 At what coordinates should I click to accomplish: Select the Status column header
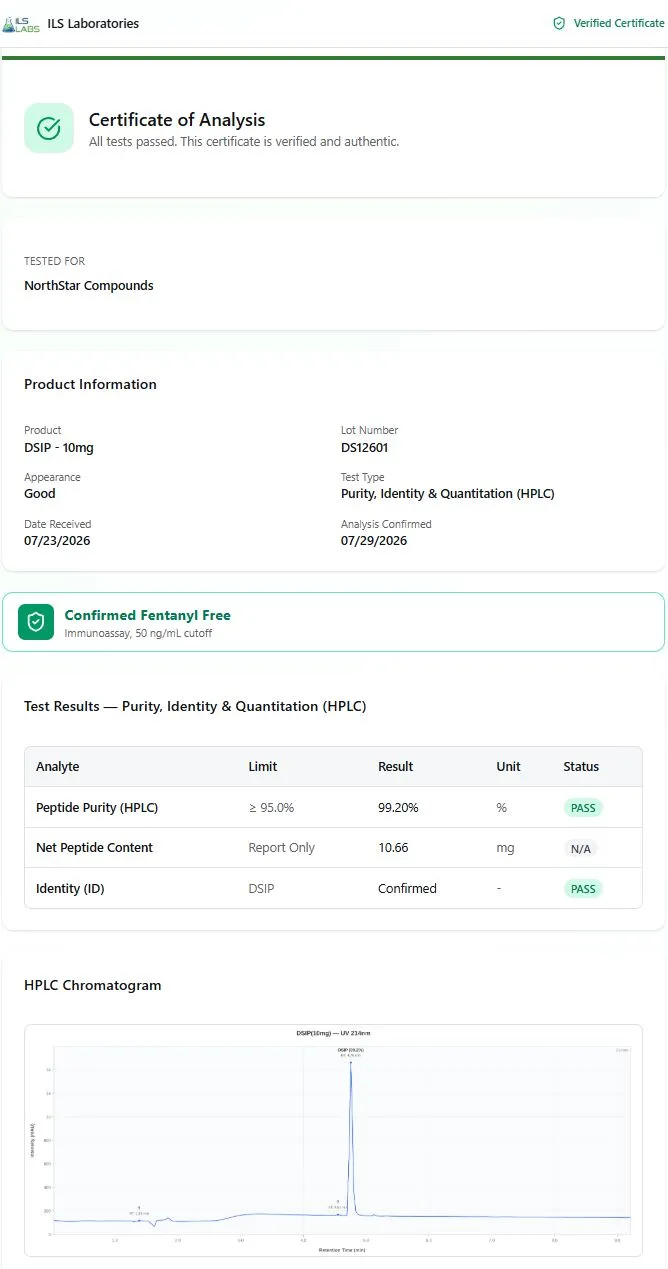coord(581,767)
